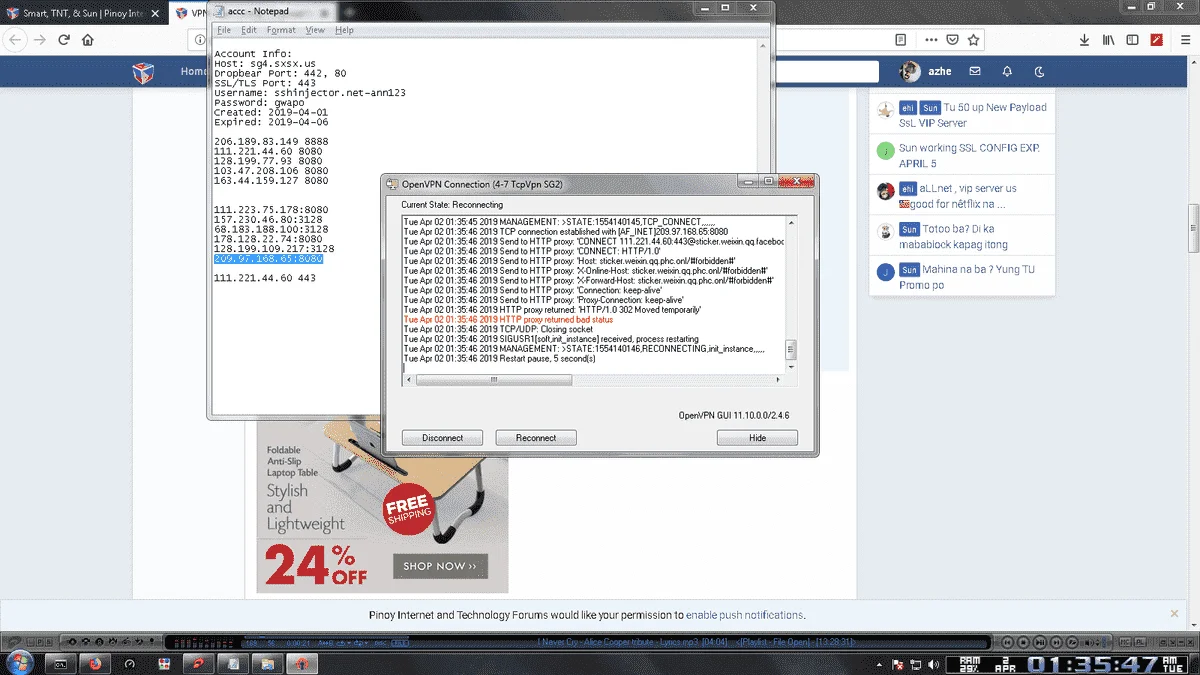1200x675 pixels.
Task: Go forward in Firefox
Action: [40, 40]
